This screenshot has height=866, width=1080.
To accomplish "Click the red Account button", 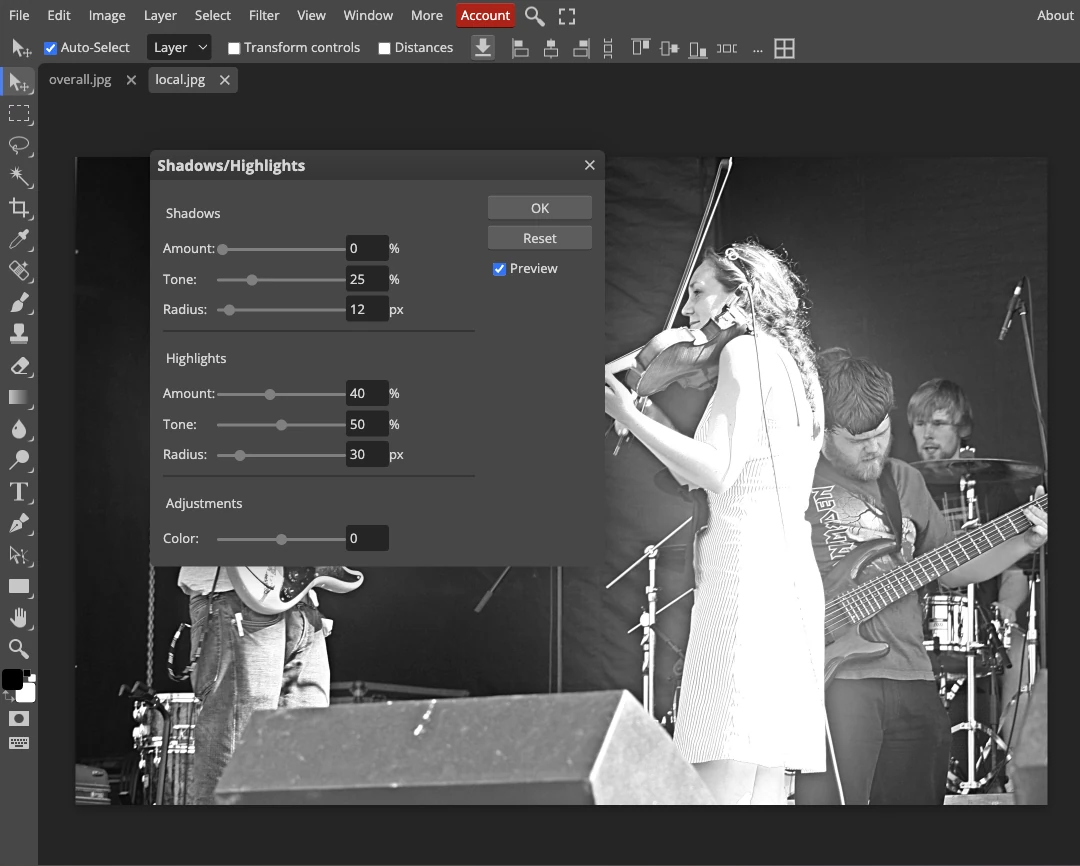I will tap(485, 15).
